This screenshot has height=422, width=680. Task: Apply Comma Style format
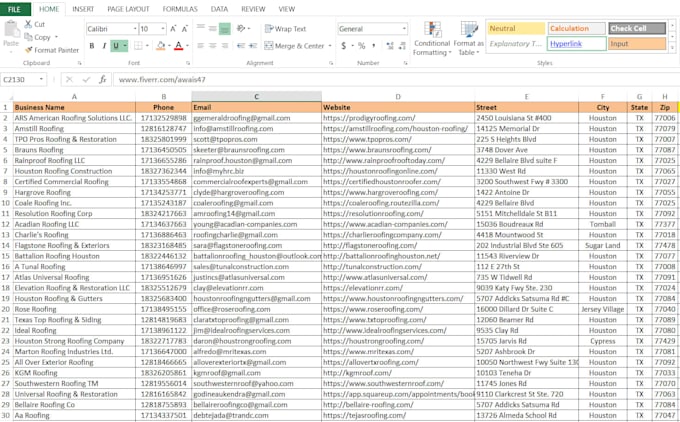click(x=374, y=46)
